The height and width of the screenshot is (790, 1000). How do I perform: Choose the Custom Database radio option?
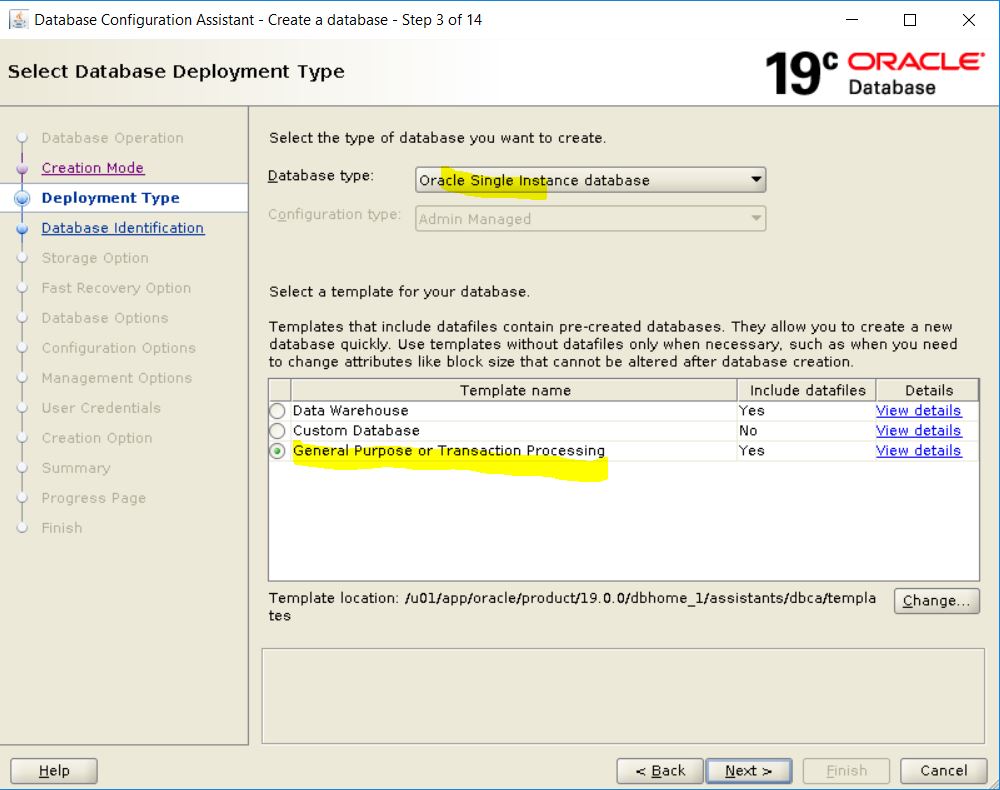click(x=279, y=431)
